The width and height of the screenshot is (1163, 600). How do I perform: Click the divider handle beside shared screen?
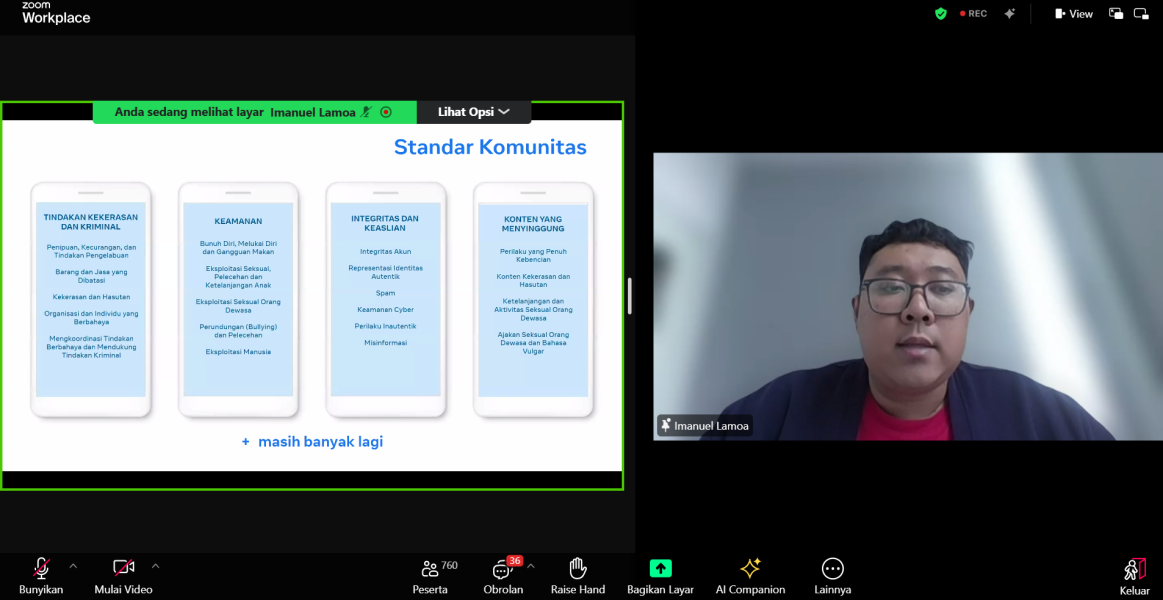point(629,296)
